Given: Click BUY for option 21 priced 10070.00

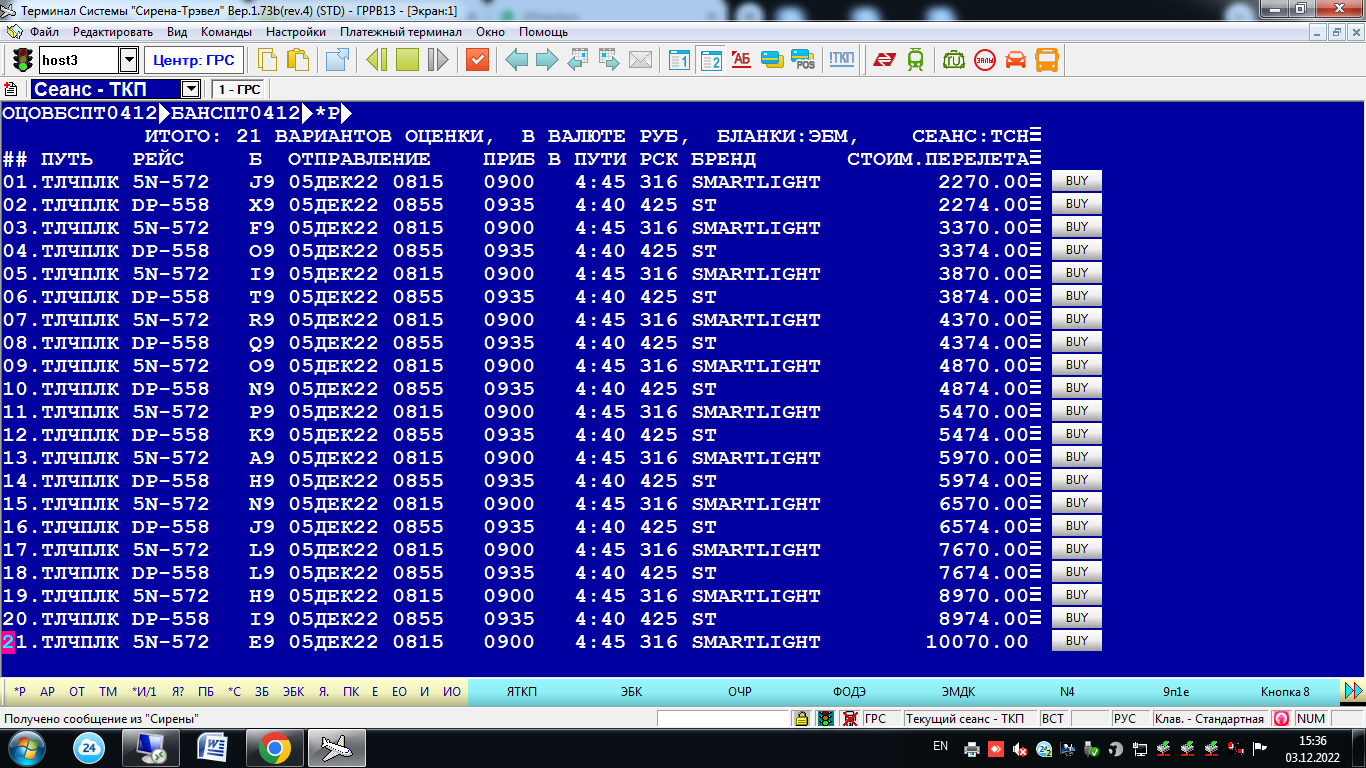Looking at the screenshot, I should [x=1077, y=641].
